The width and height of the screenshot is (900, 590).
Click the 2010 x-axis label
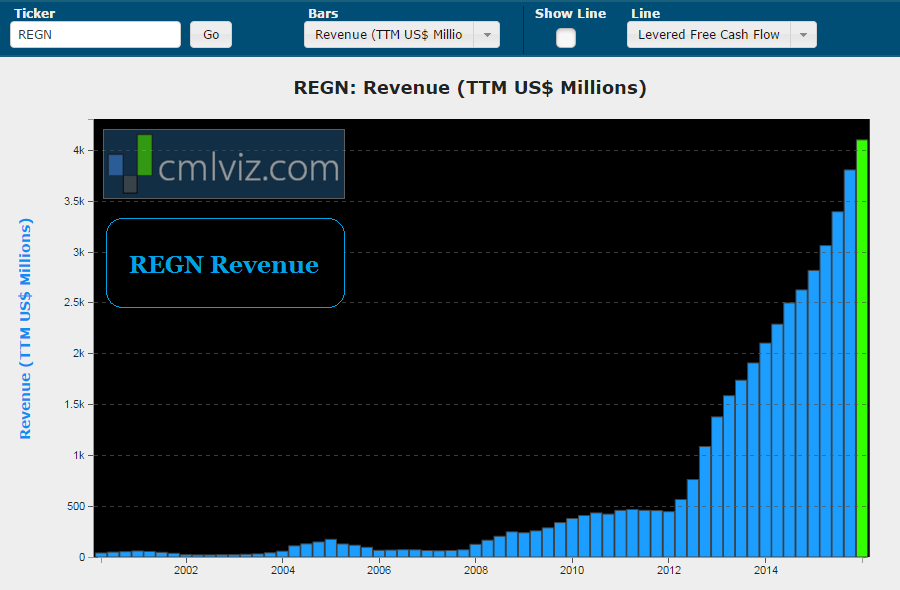click(572, 570)
